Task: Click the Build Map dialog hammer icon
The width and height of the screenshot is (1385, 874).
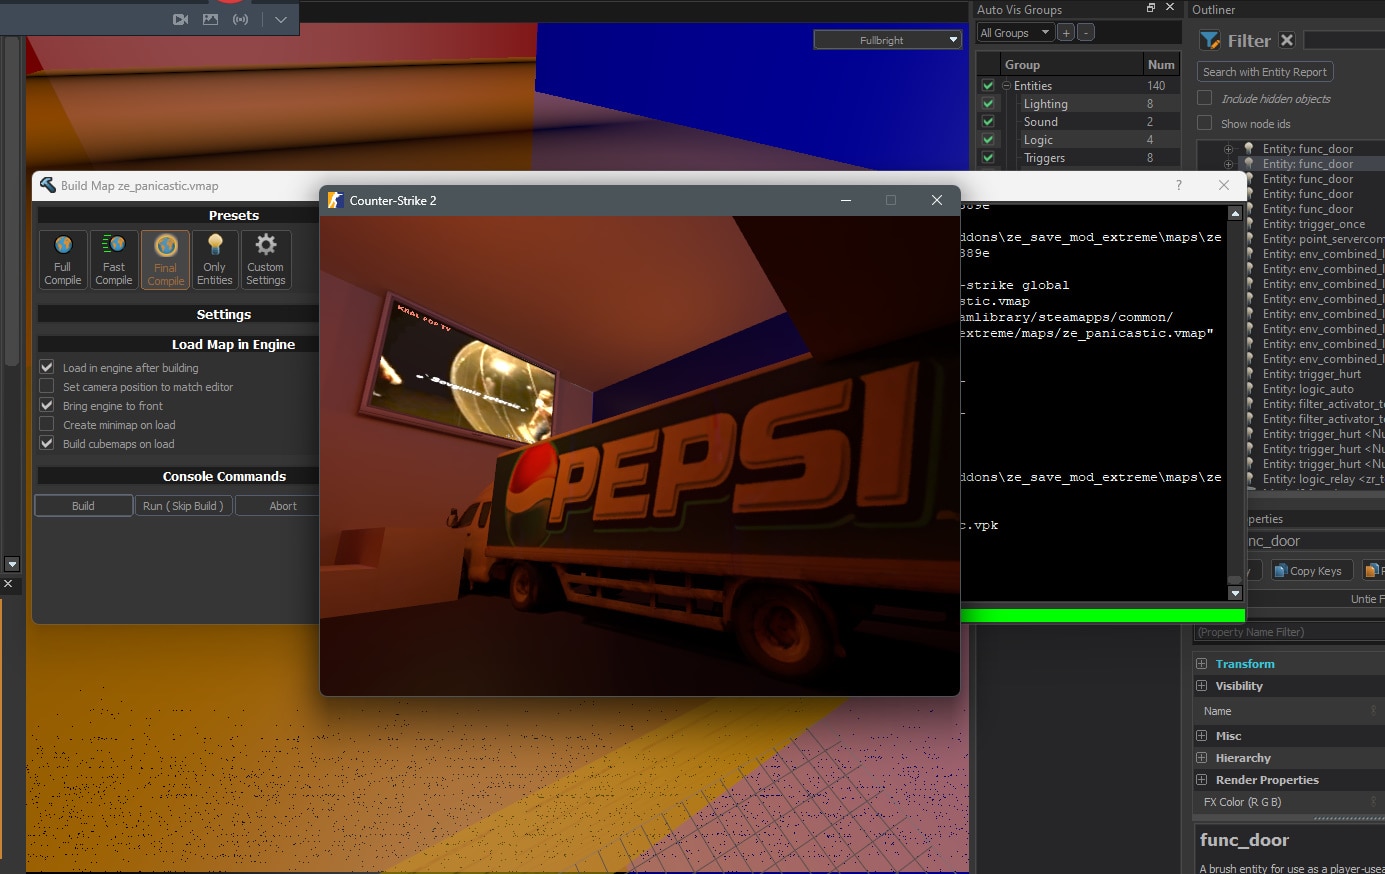Action: coord(47,185)
